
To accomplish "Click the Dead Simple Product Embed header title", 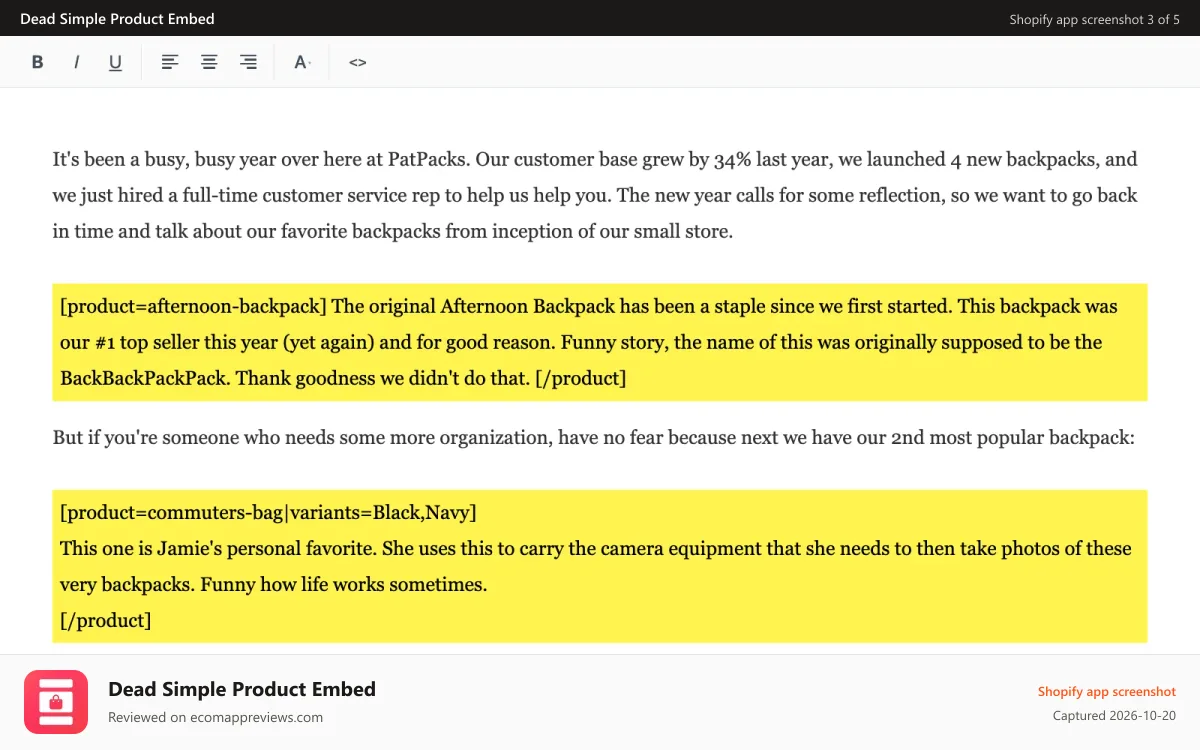I will coord(117,19).
